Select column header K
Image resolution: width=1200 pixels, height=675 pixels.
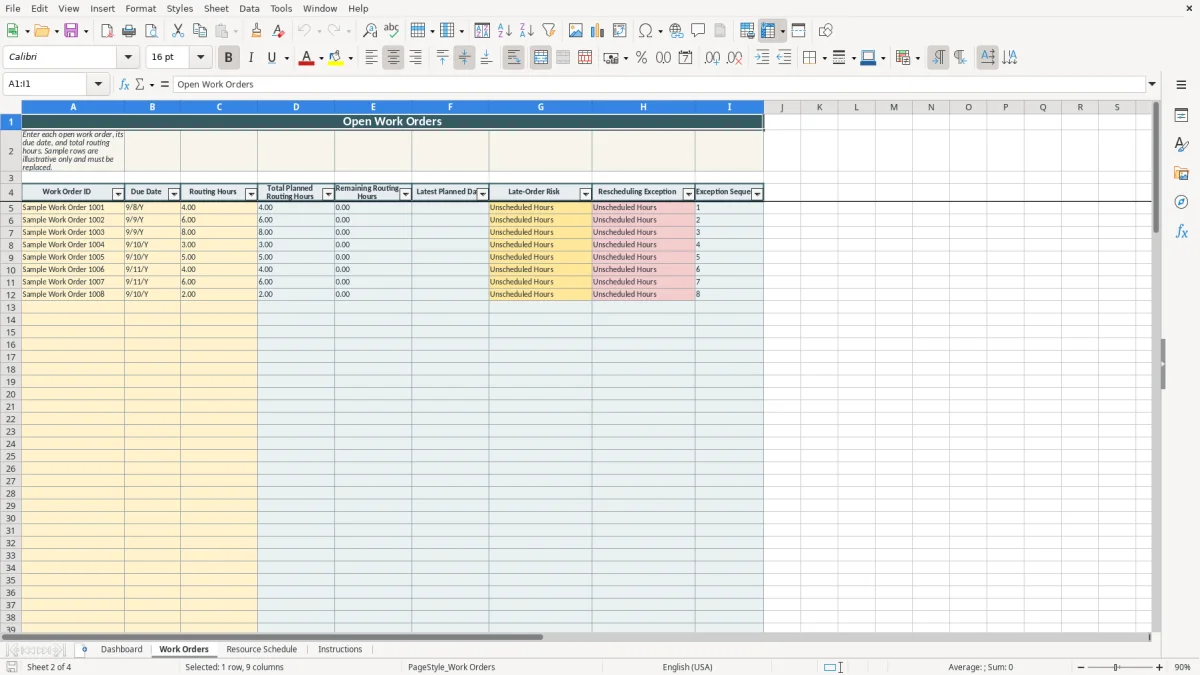tap(819, 107)
